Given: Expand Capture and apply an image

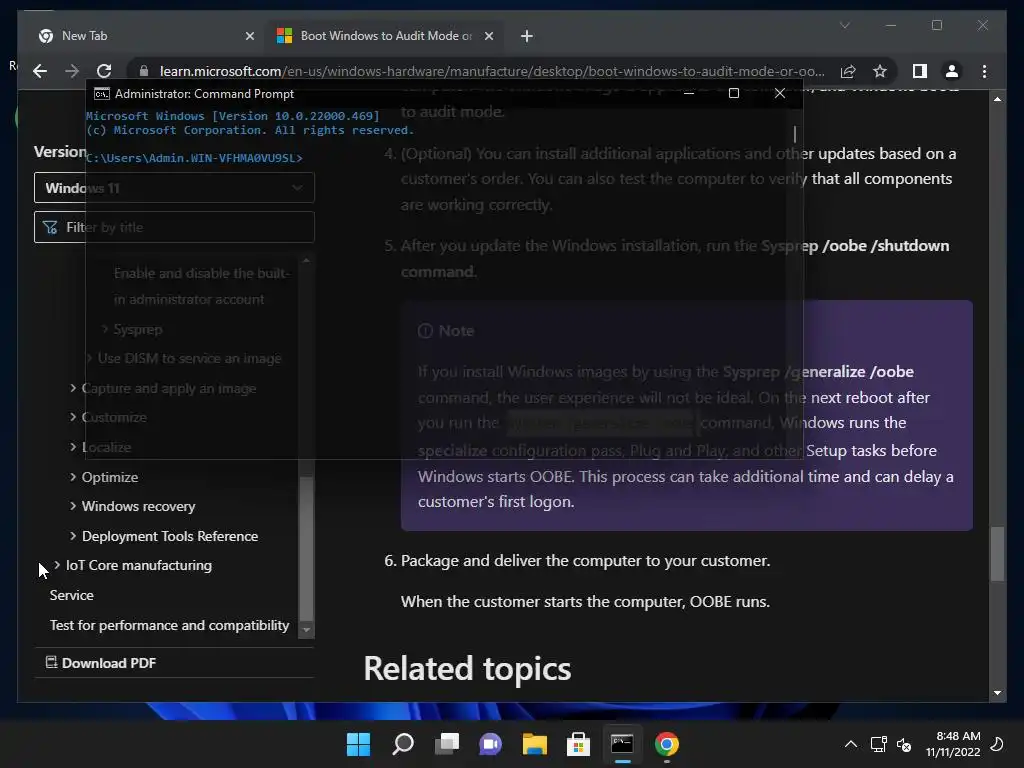Looking at the screenshot, I should [x=73, y=388].
